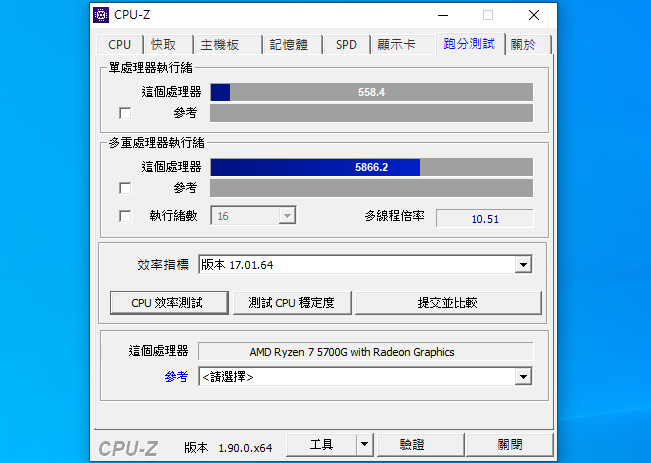Image resolution: width=651 pixels, height=463 pixels.
Task: Click 測試 CPU 穩定度 button
Action: (x=292, y=303)
